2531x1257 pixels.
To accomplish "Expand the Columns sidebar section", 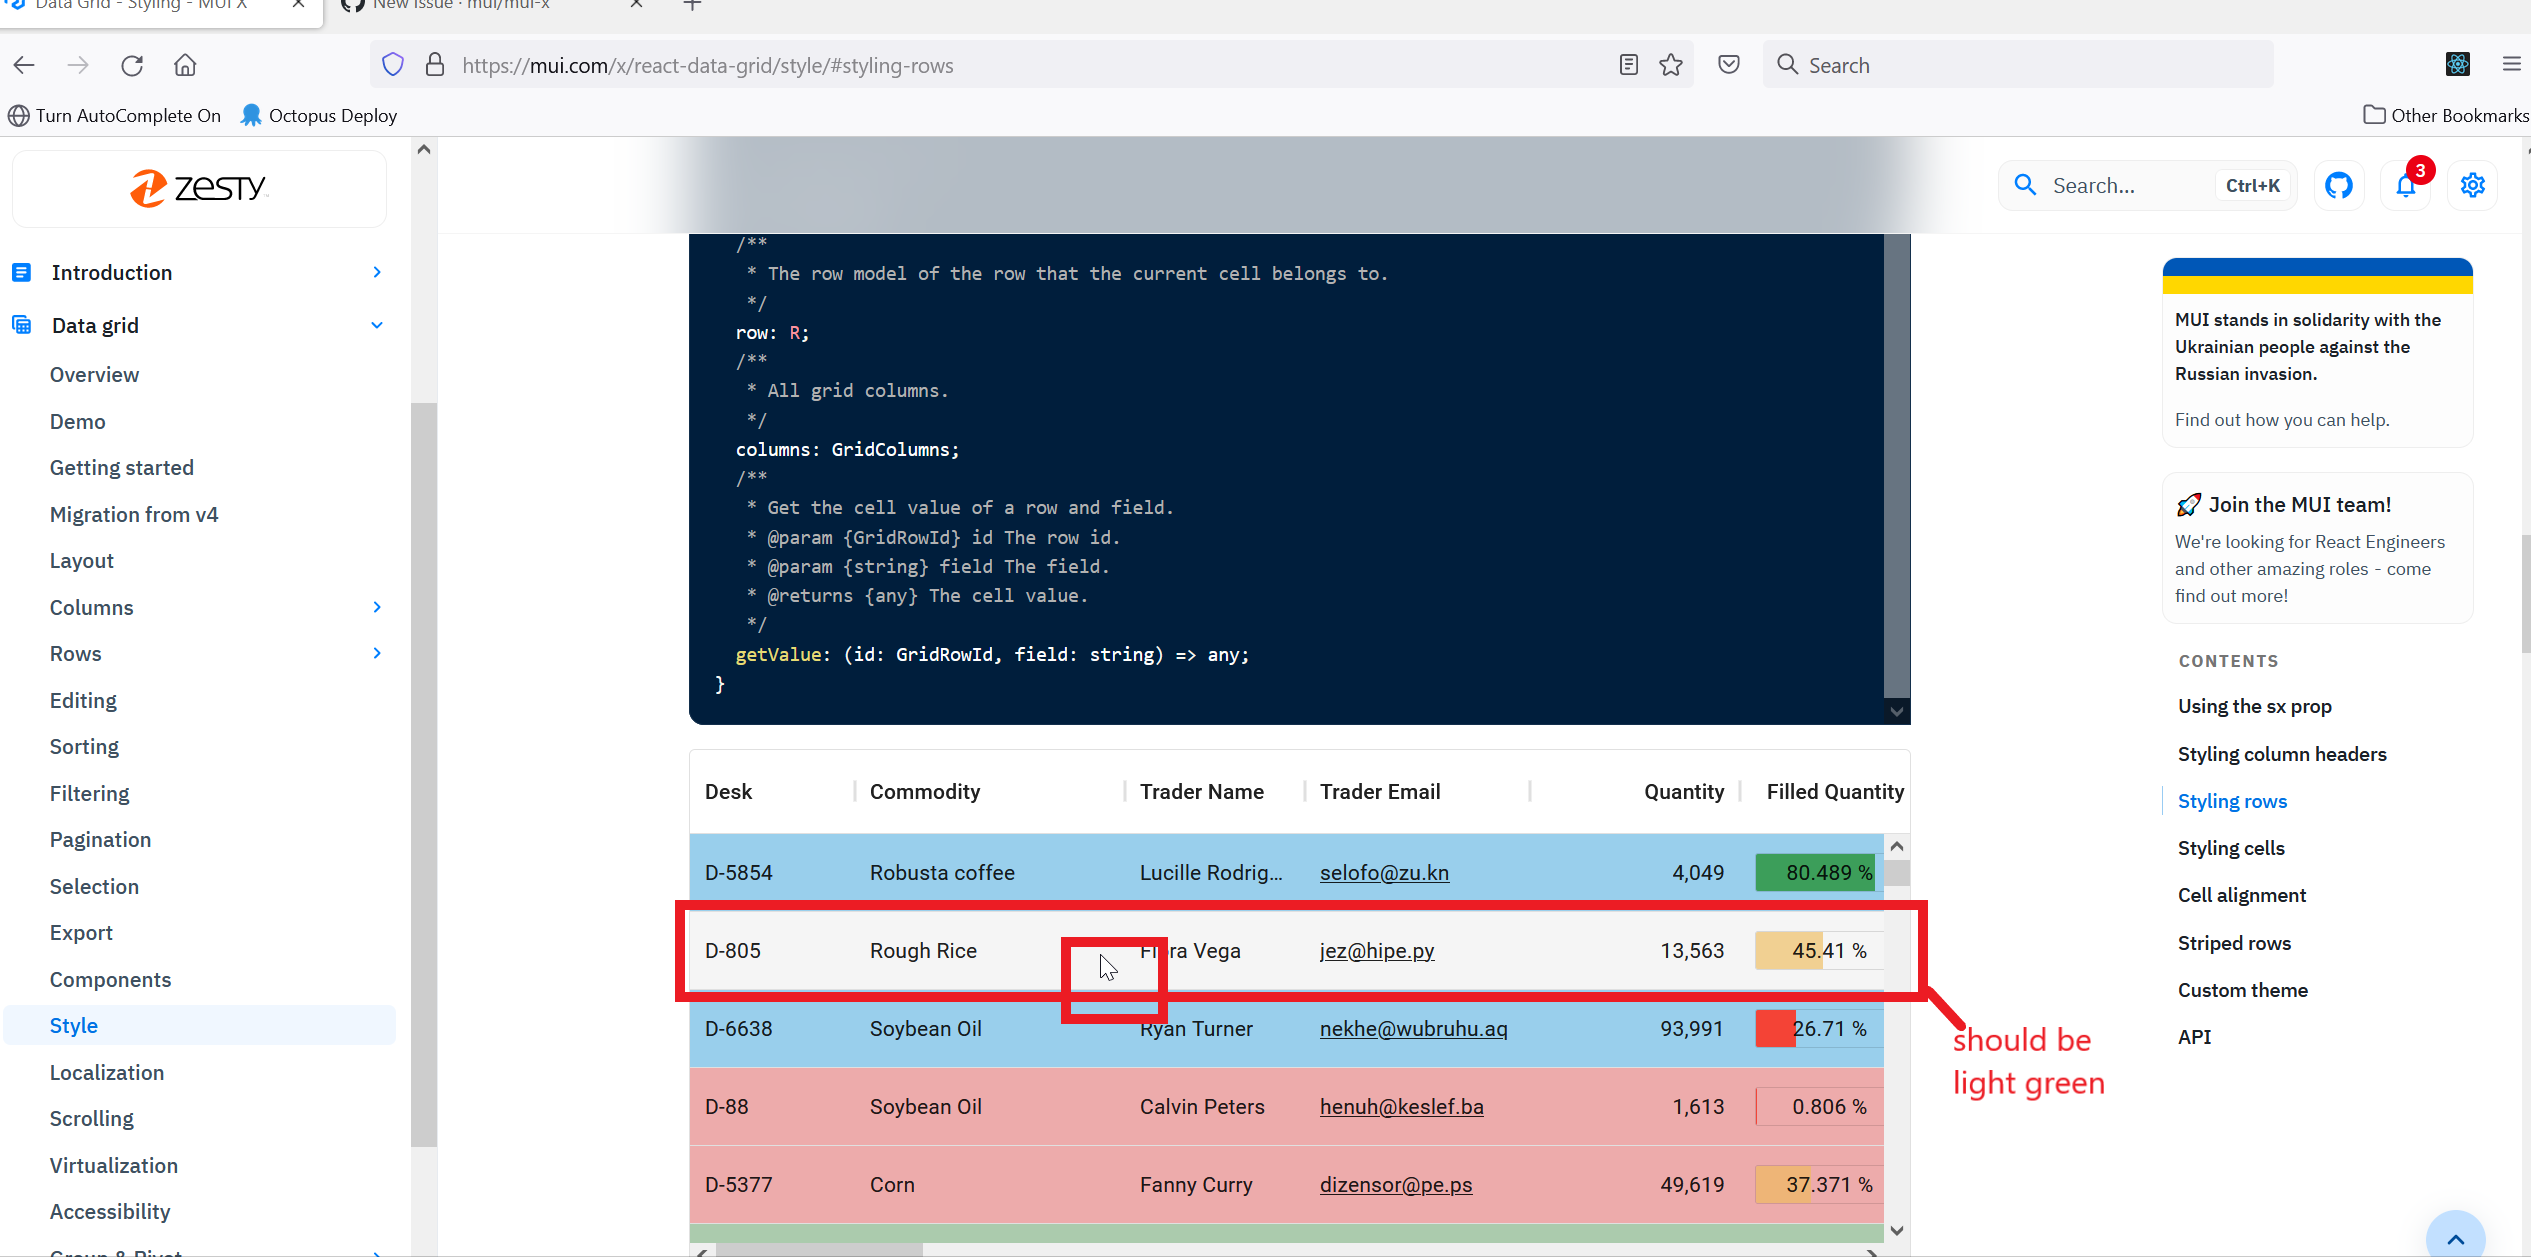I will point(376,607).
